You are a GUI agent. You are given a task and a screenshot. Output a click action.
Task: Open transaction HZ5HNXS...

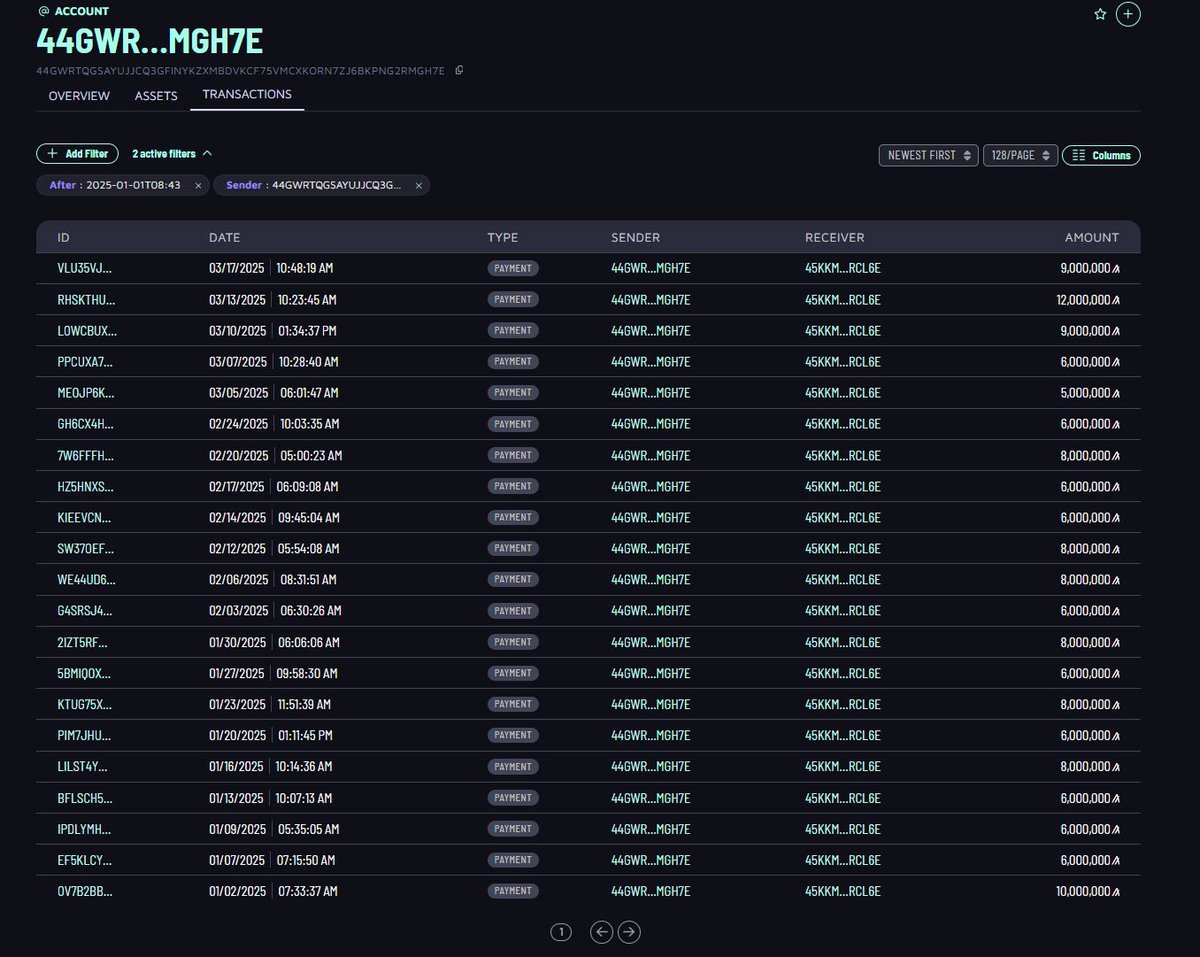click(x=86, y=486)
